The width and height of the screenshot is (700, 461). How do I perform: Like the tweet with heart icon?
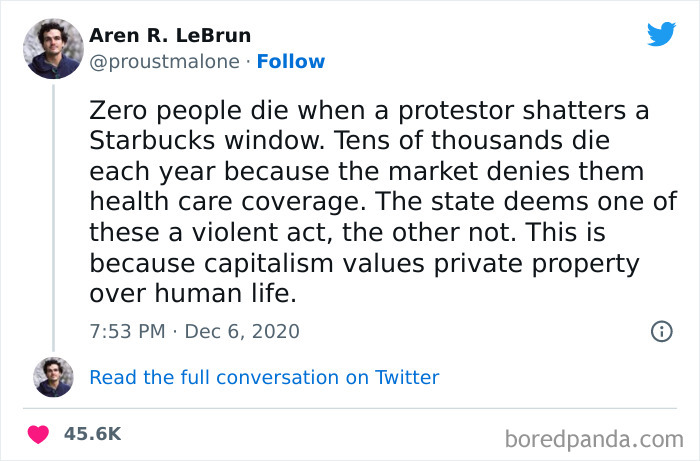38,434
